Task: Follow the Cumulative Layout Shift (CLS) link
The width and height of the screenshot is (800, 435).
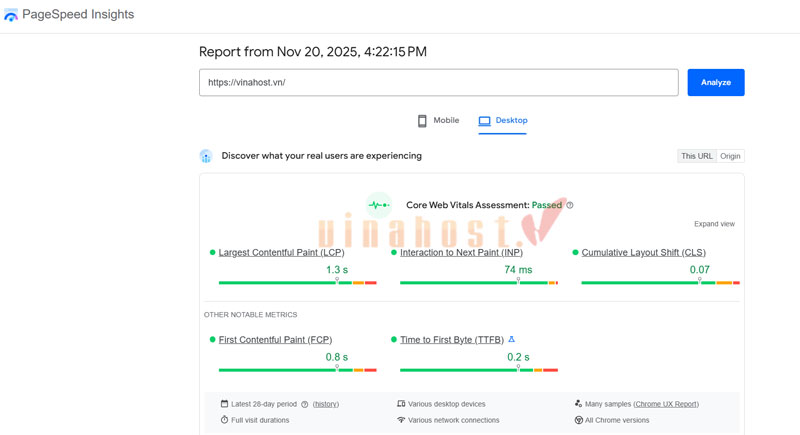Action: pyautogui.click(x=643, y=253)
